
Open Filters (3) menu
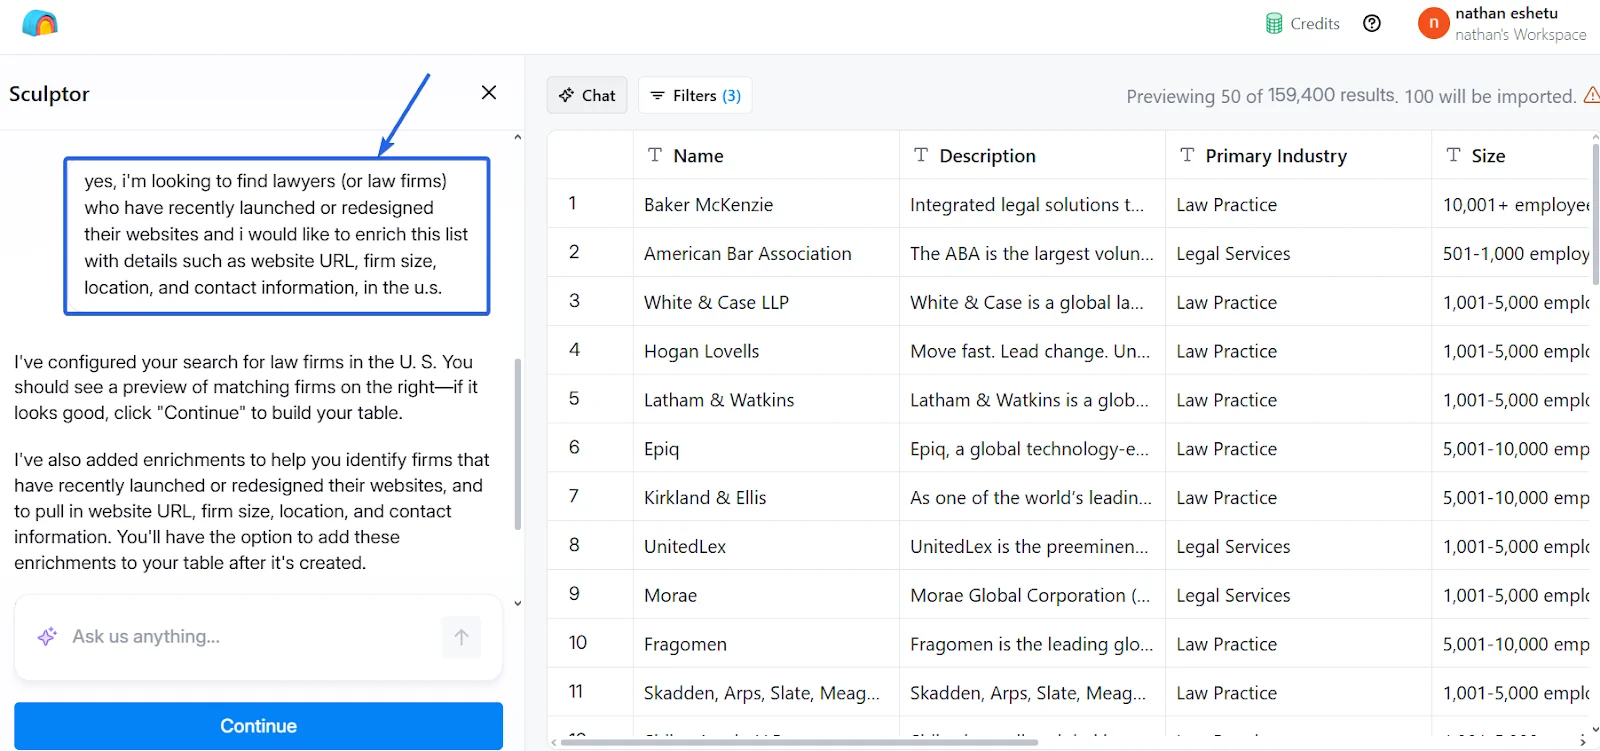[x=695, y=95]
